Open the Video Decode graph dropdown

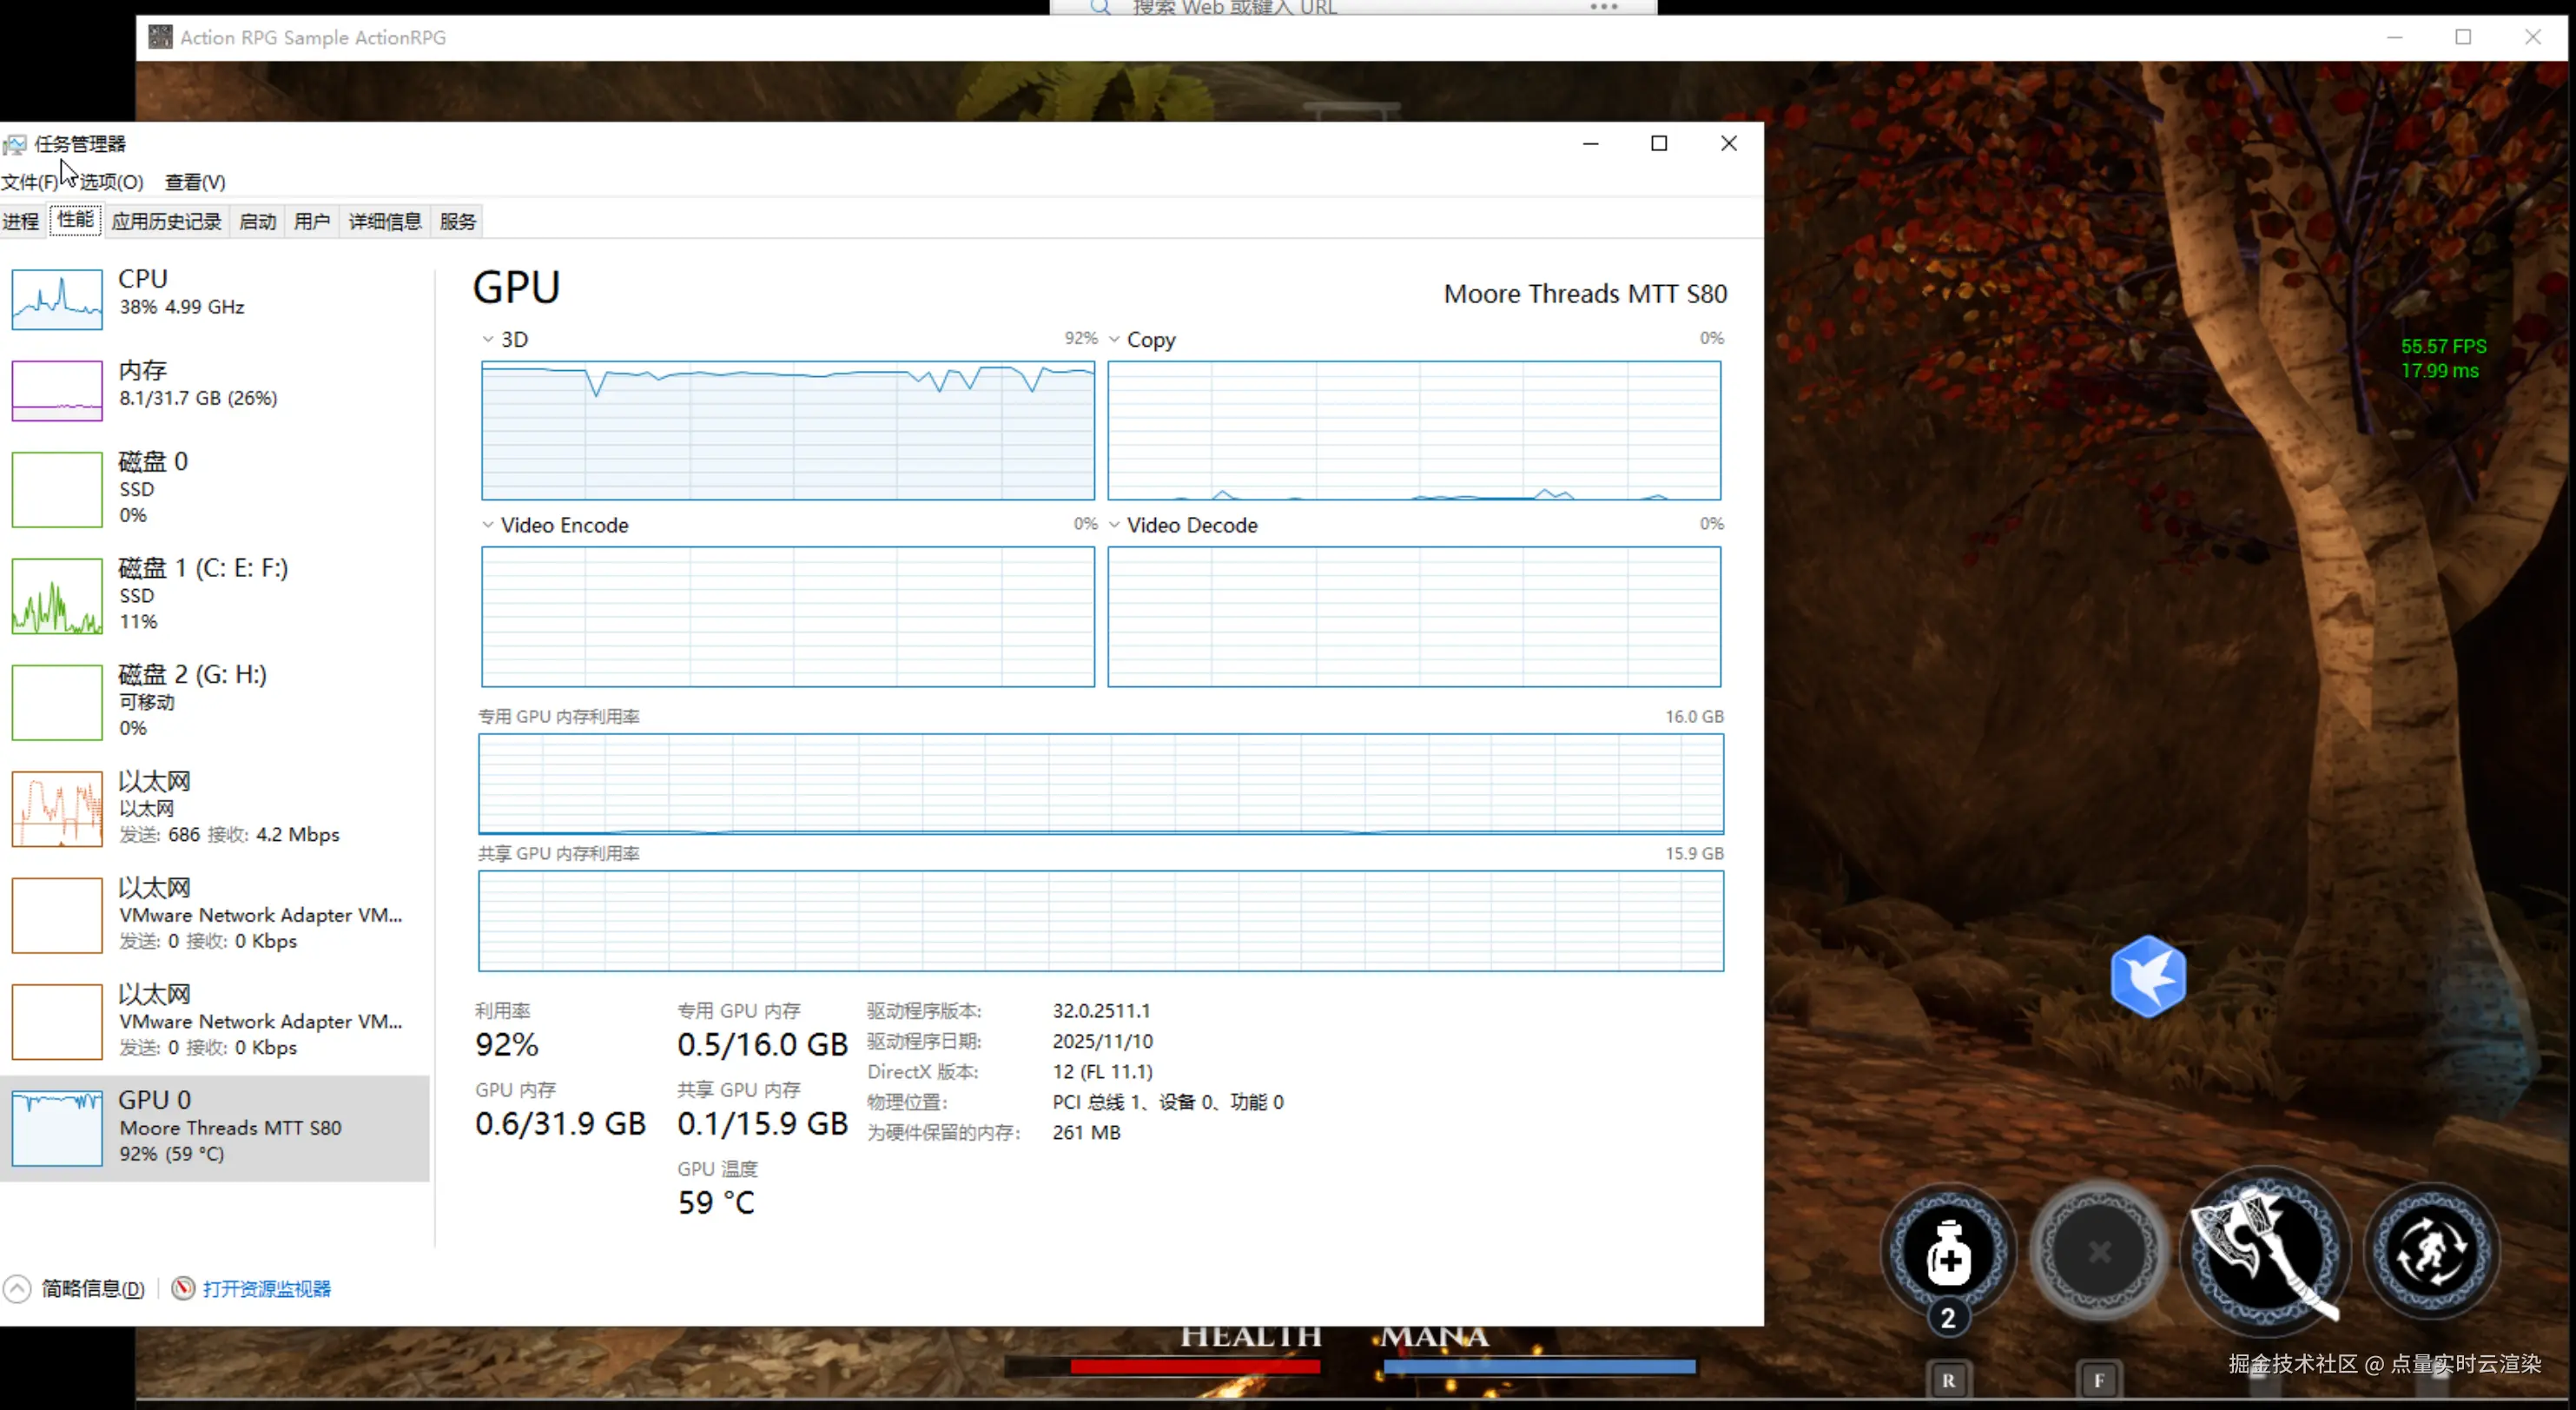coord(1114,525)
